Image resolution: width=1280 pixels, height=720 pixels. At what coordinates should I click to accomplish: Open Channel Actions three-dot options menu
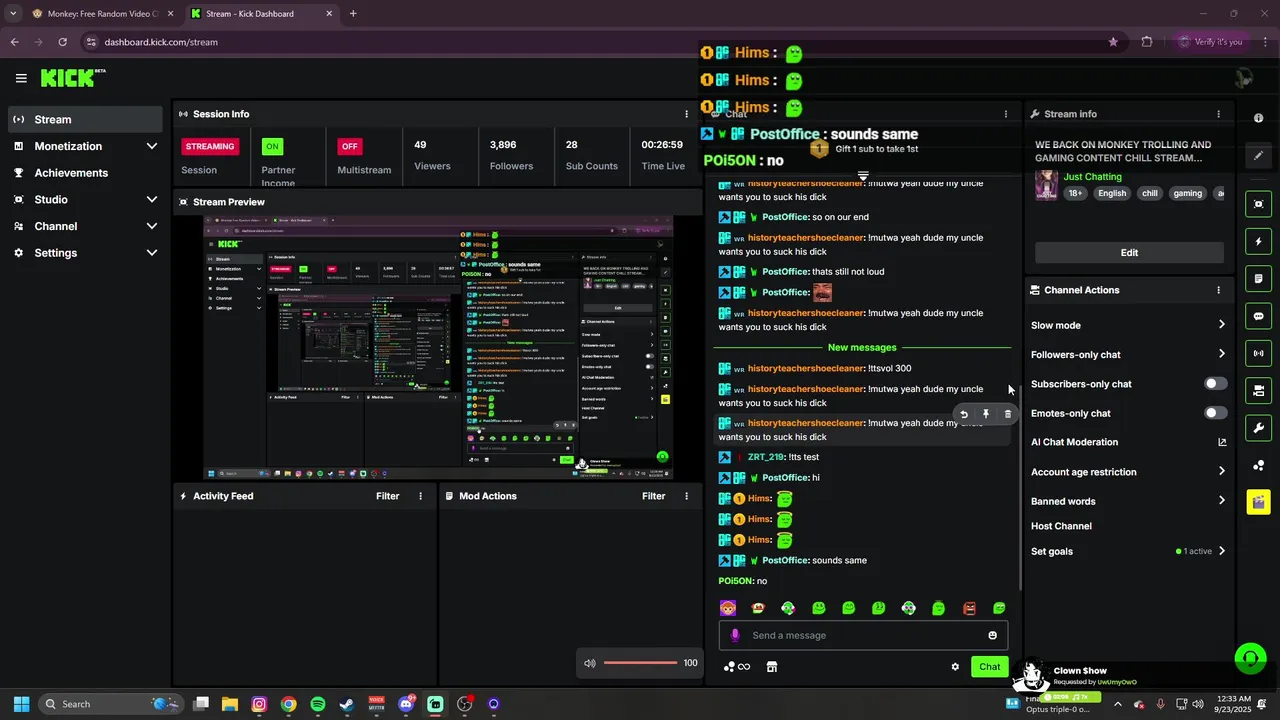[x=1218, y=290]
